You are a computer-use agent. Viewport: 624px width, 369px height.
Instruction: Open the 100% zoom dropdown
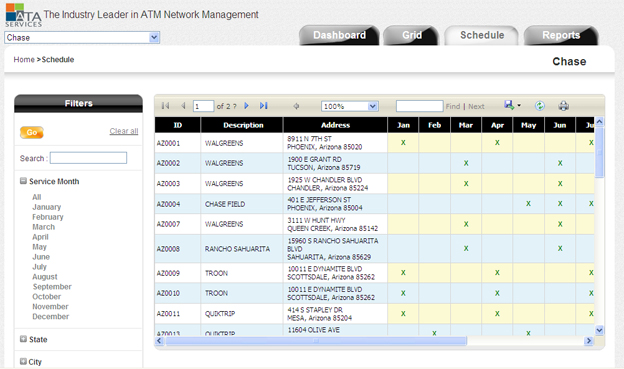pos(349,106)
